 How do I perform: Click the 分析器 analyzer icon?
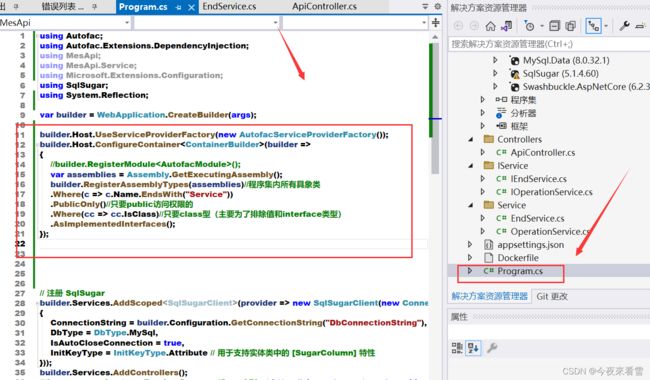coord(501,113)
